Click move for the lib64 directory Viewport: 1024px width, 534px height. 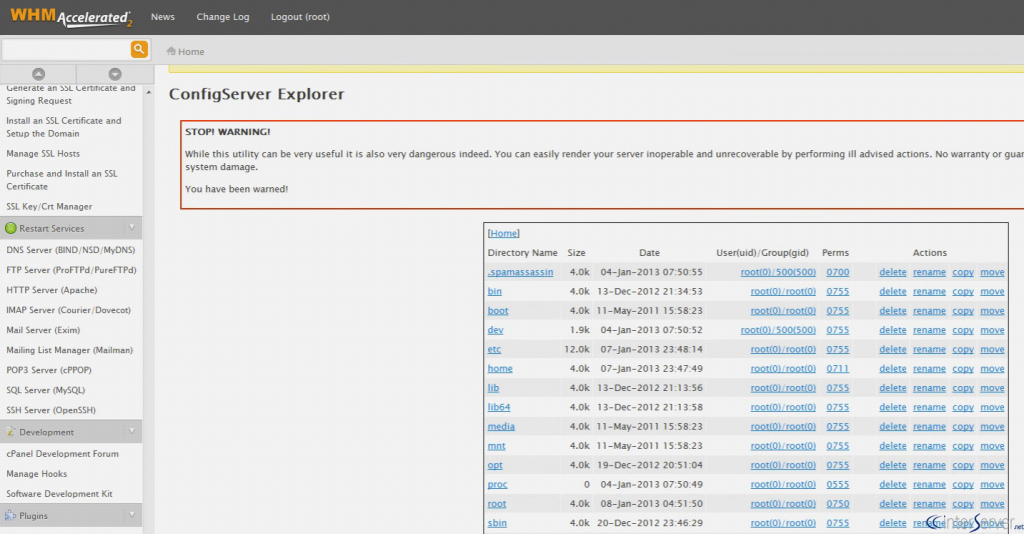pos(992,407)
